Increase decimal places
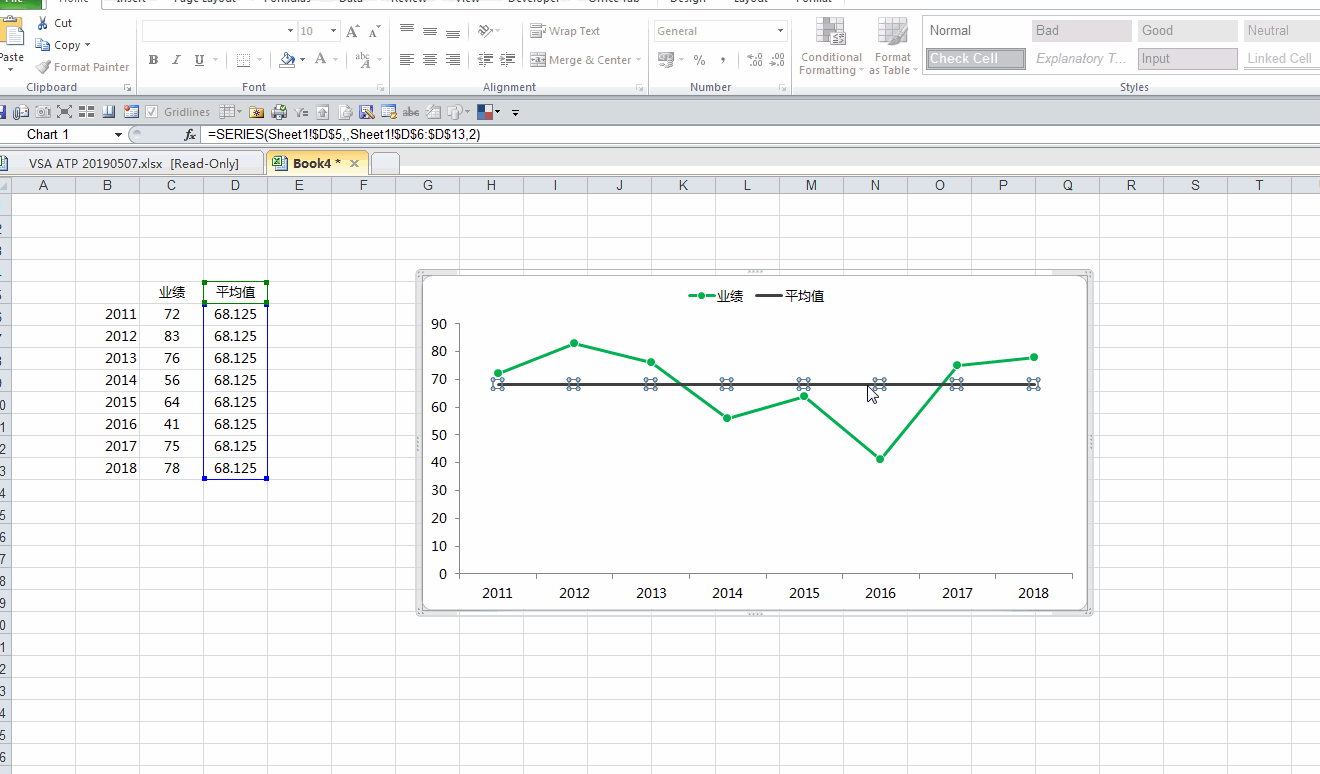Image resolution: width=1320 pixels, height=774 pixels. [x=755, y=60]
